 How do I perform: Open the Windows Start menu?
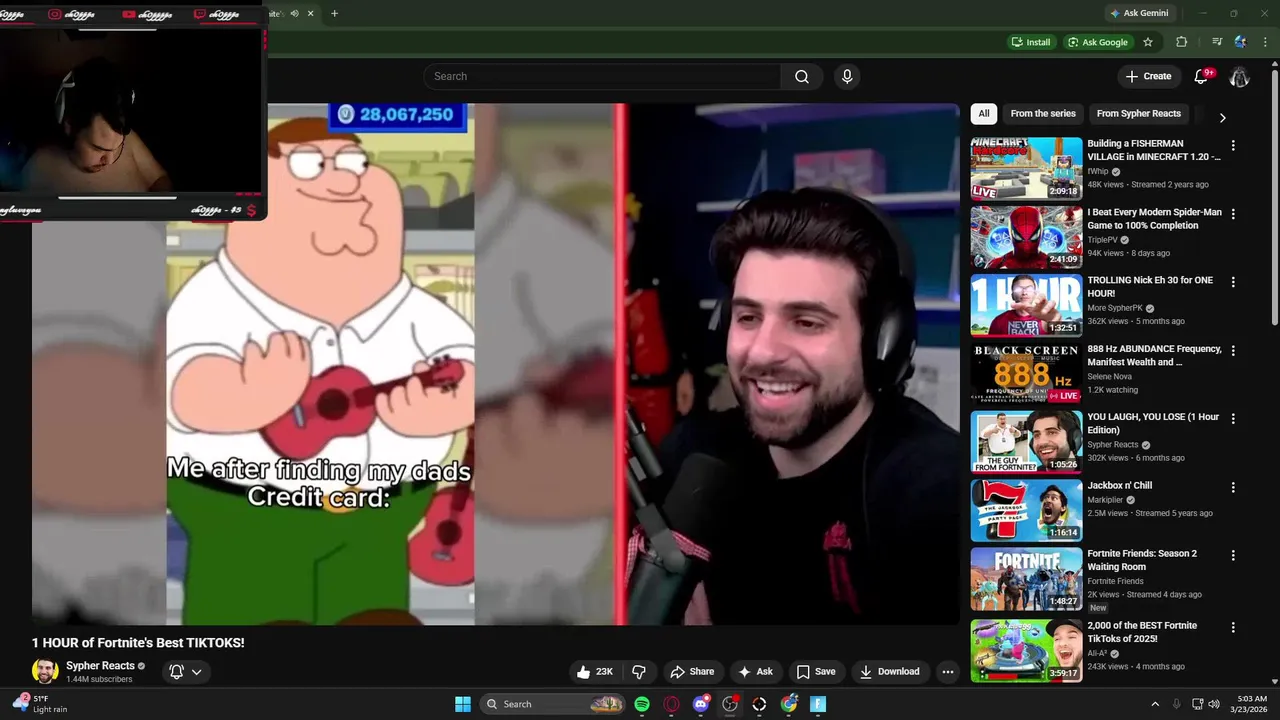463,704
